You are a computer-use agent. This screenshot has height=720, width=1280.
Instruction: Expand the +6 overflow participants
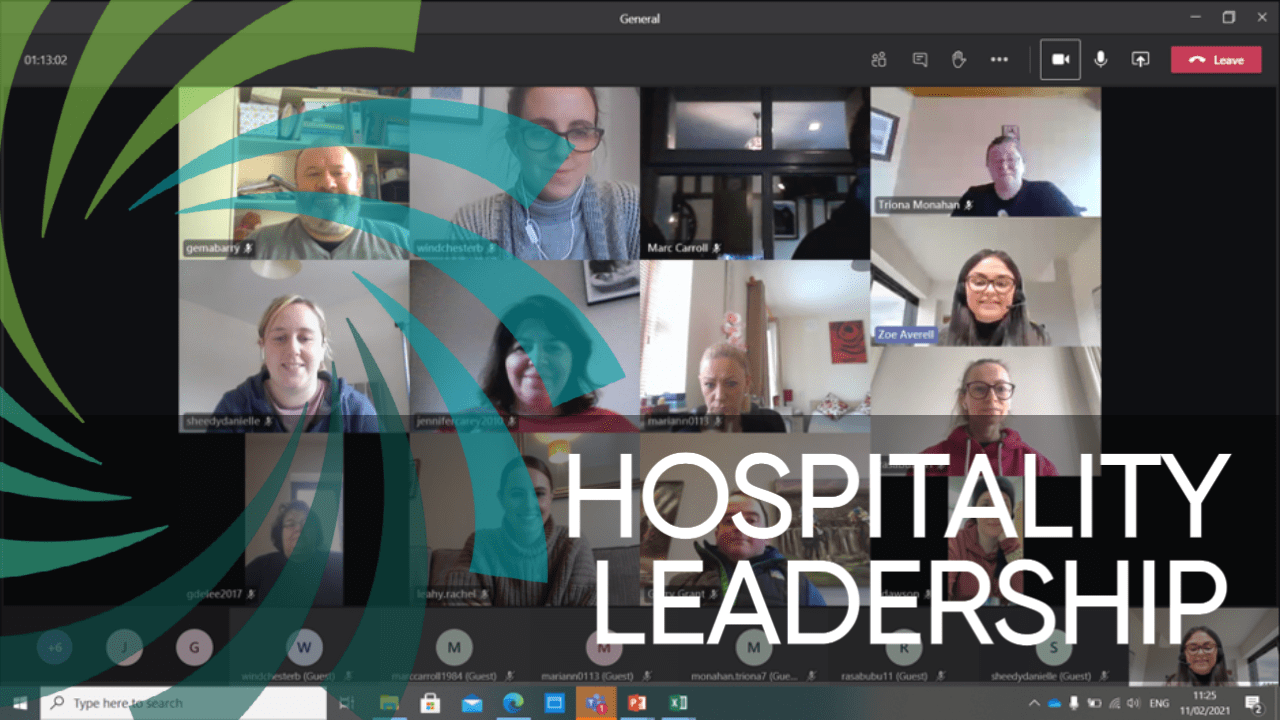55,648
